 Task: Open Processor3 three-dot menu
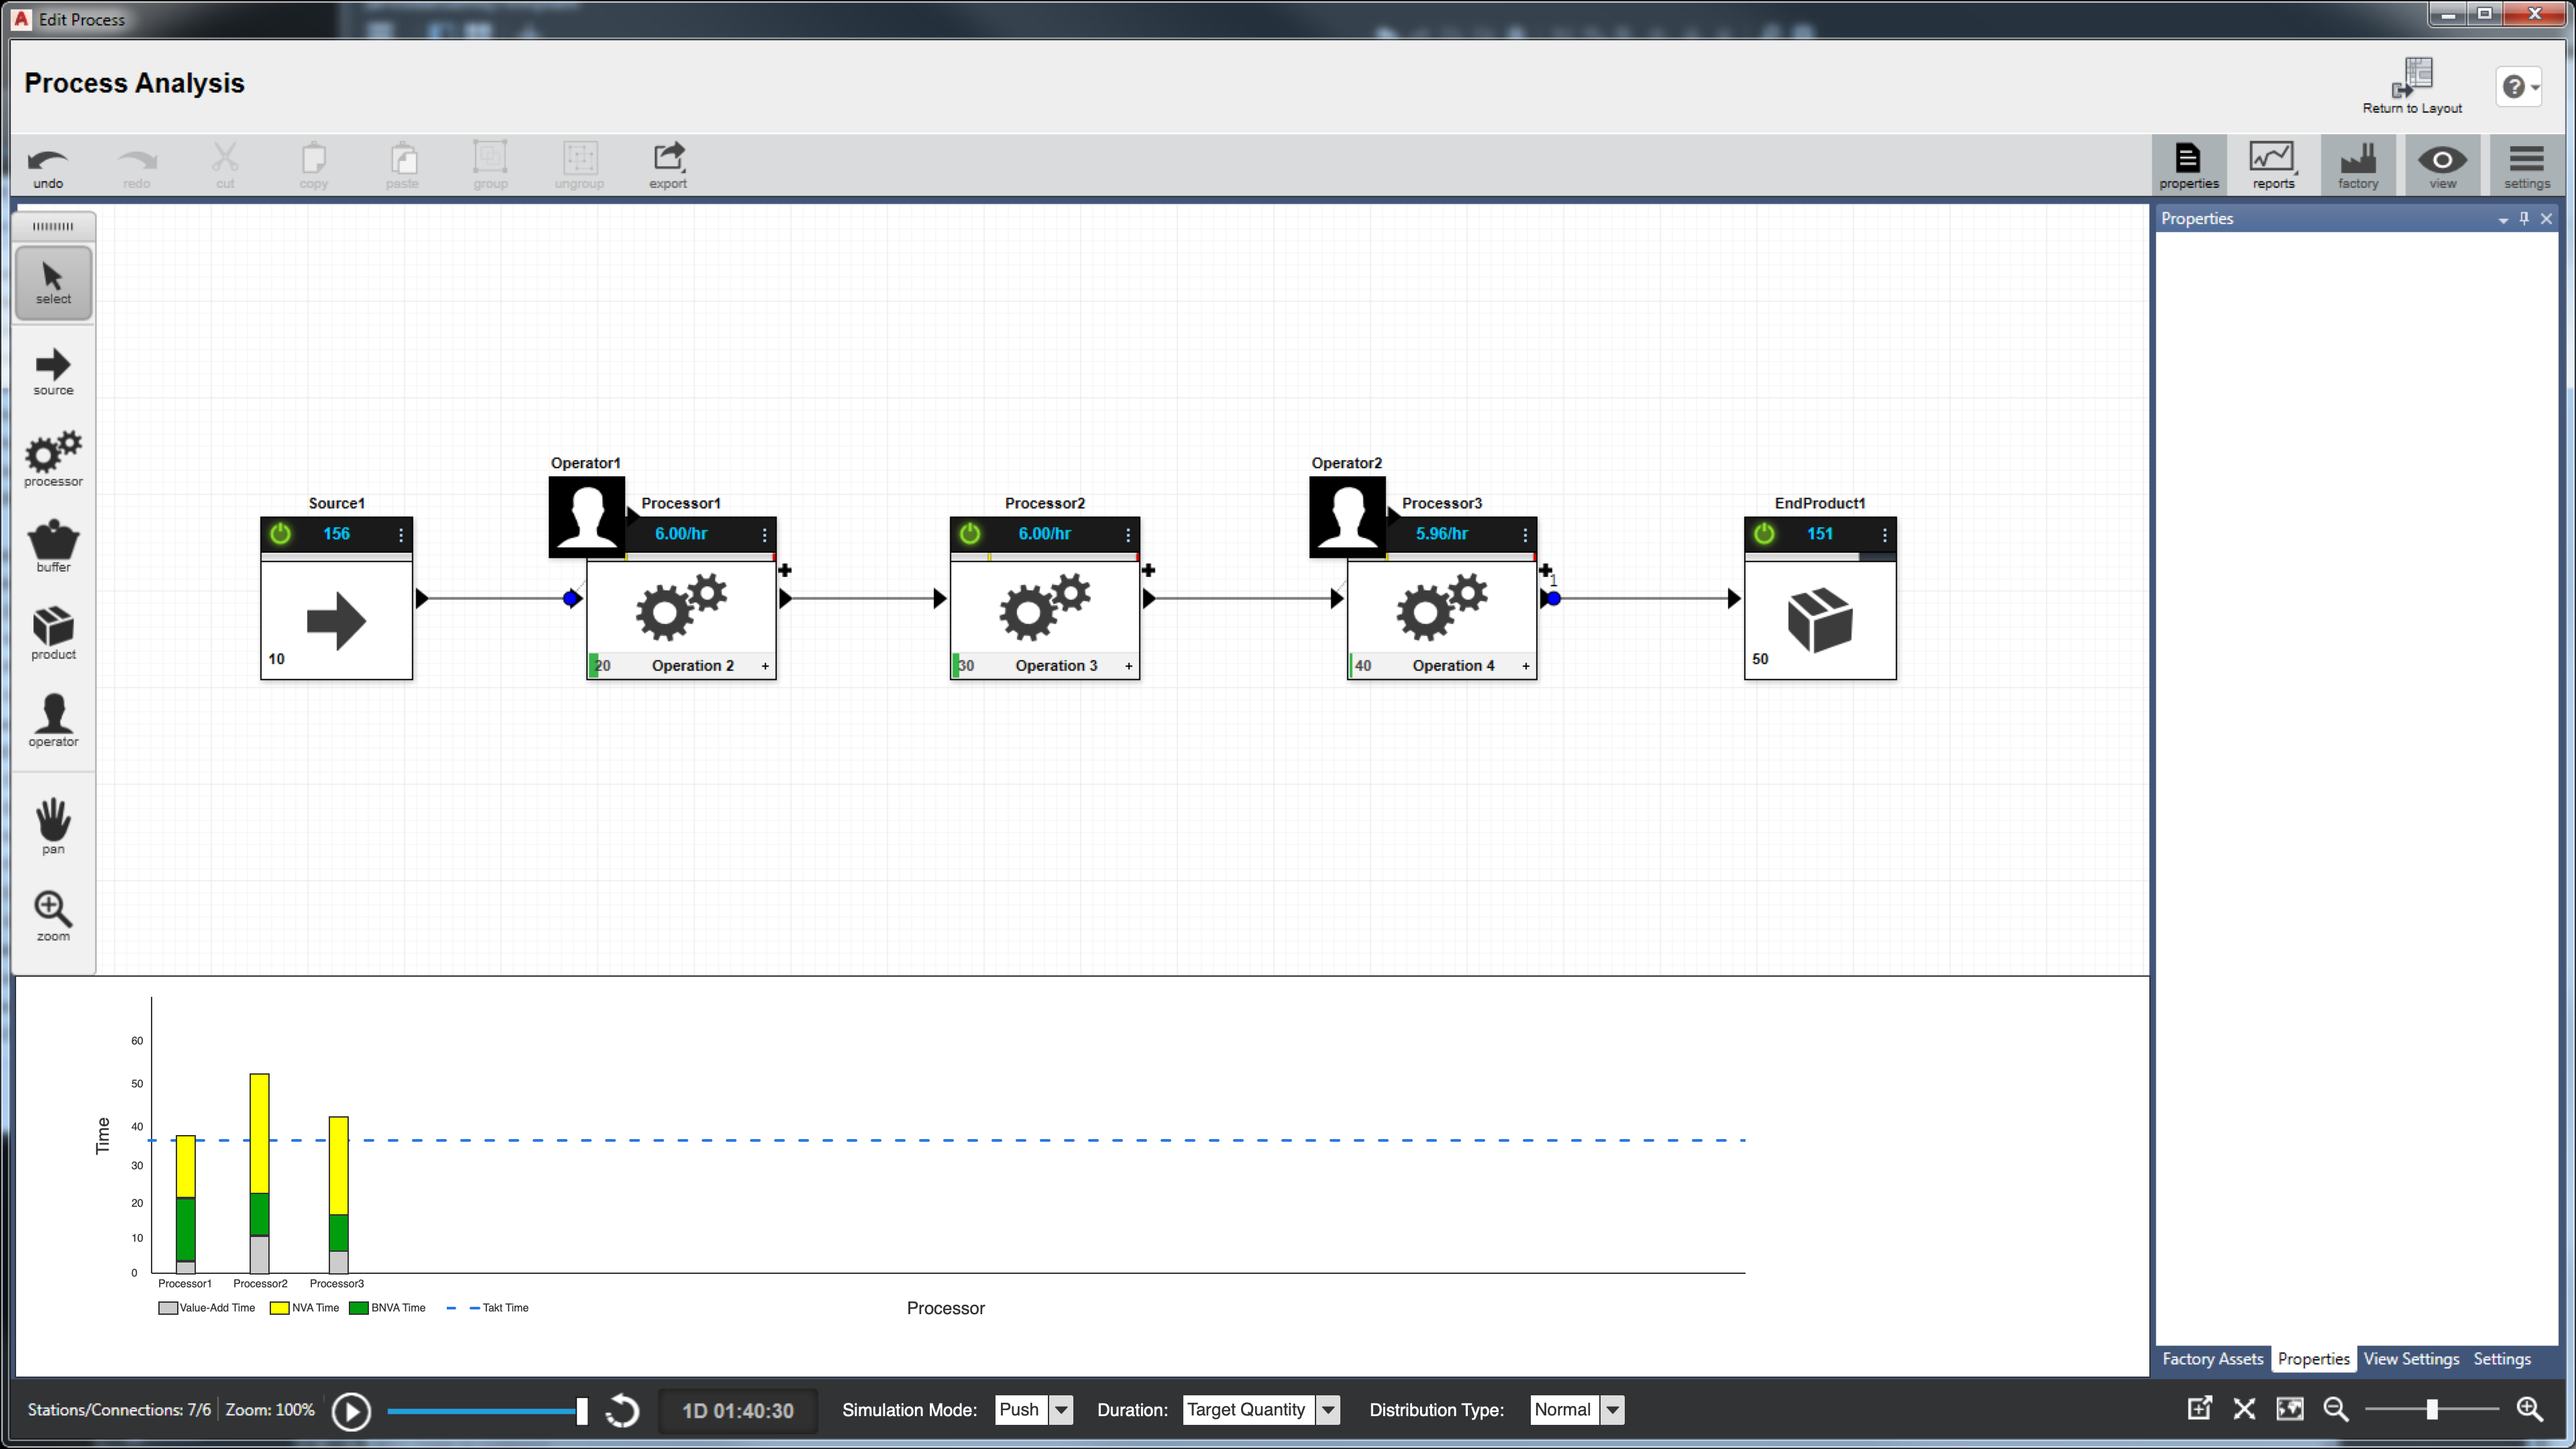pyautogui.click(x=1525, y=535)
